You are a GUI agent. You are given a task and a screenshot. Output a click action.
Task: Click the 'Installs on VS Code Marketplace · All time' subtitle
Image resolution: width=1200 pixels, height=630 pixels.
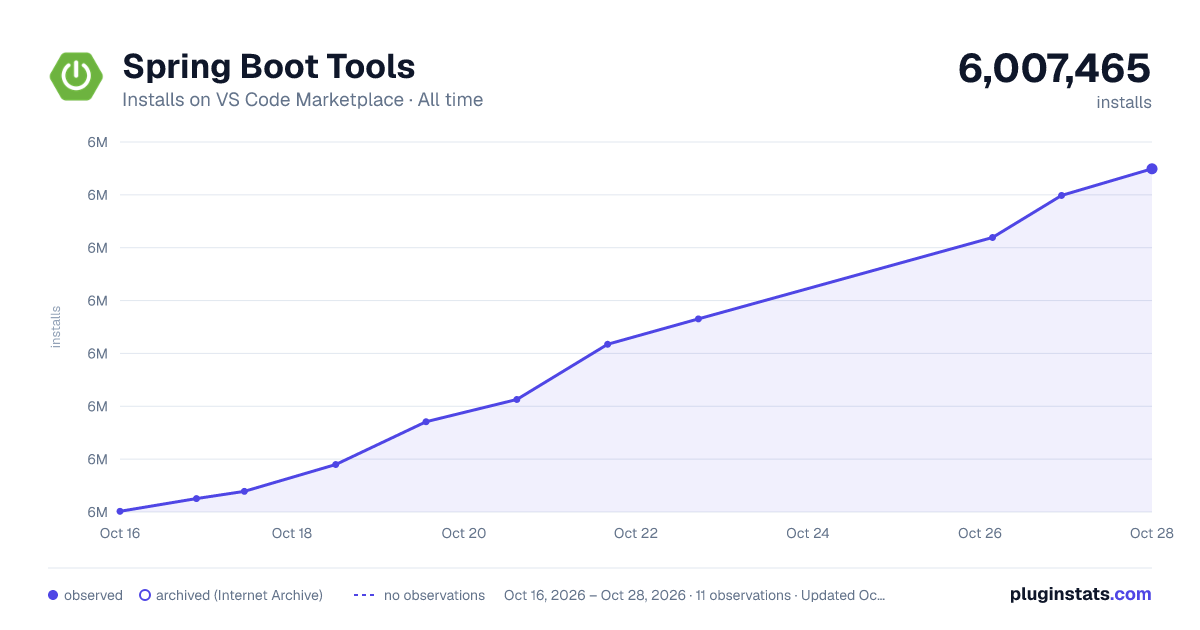302,100
